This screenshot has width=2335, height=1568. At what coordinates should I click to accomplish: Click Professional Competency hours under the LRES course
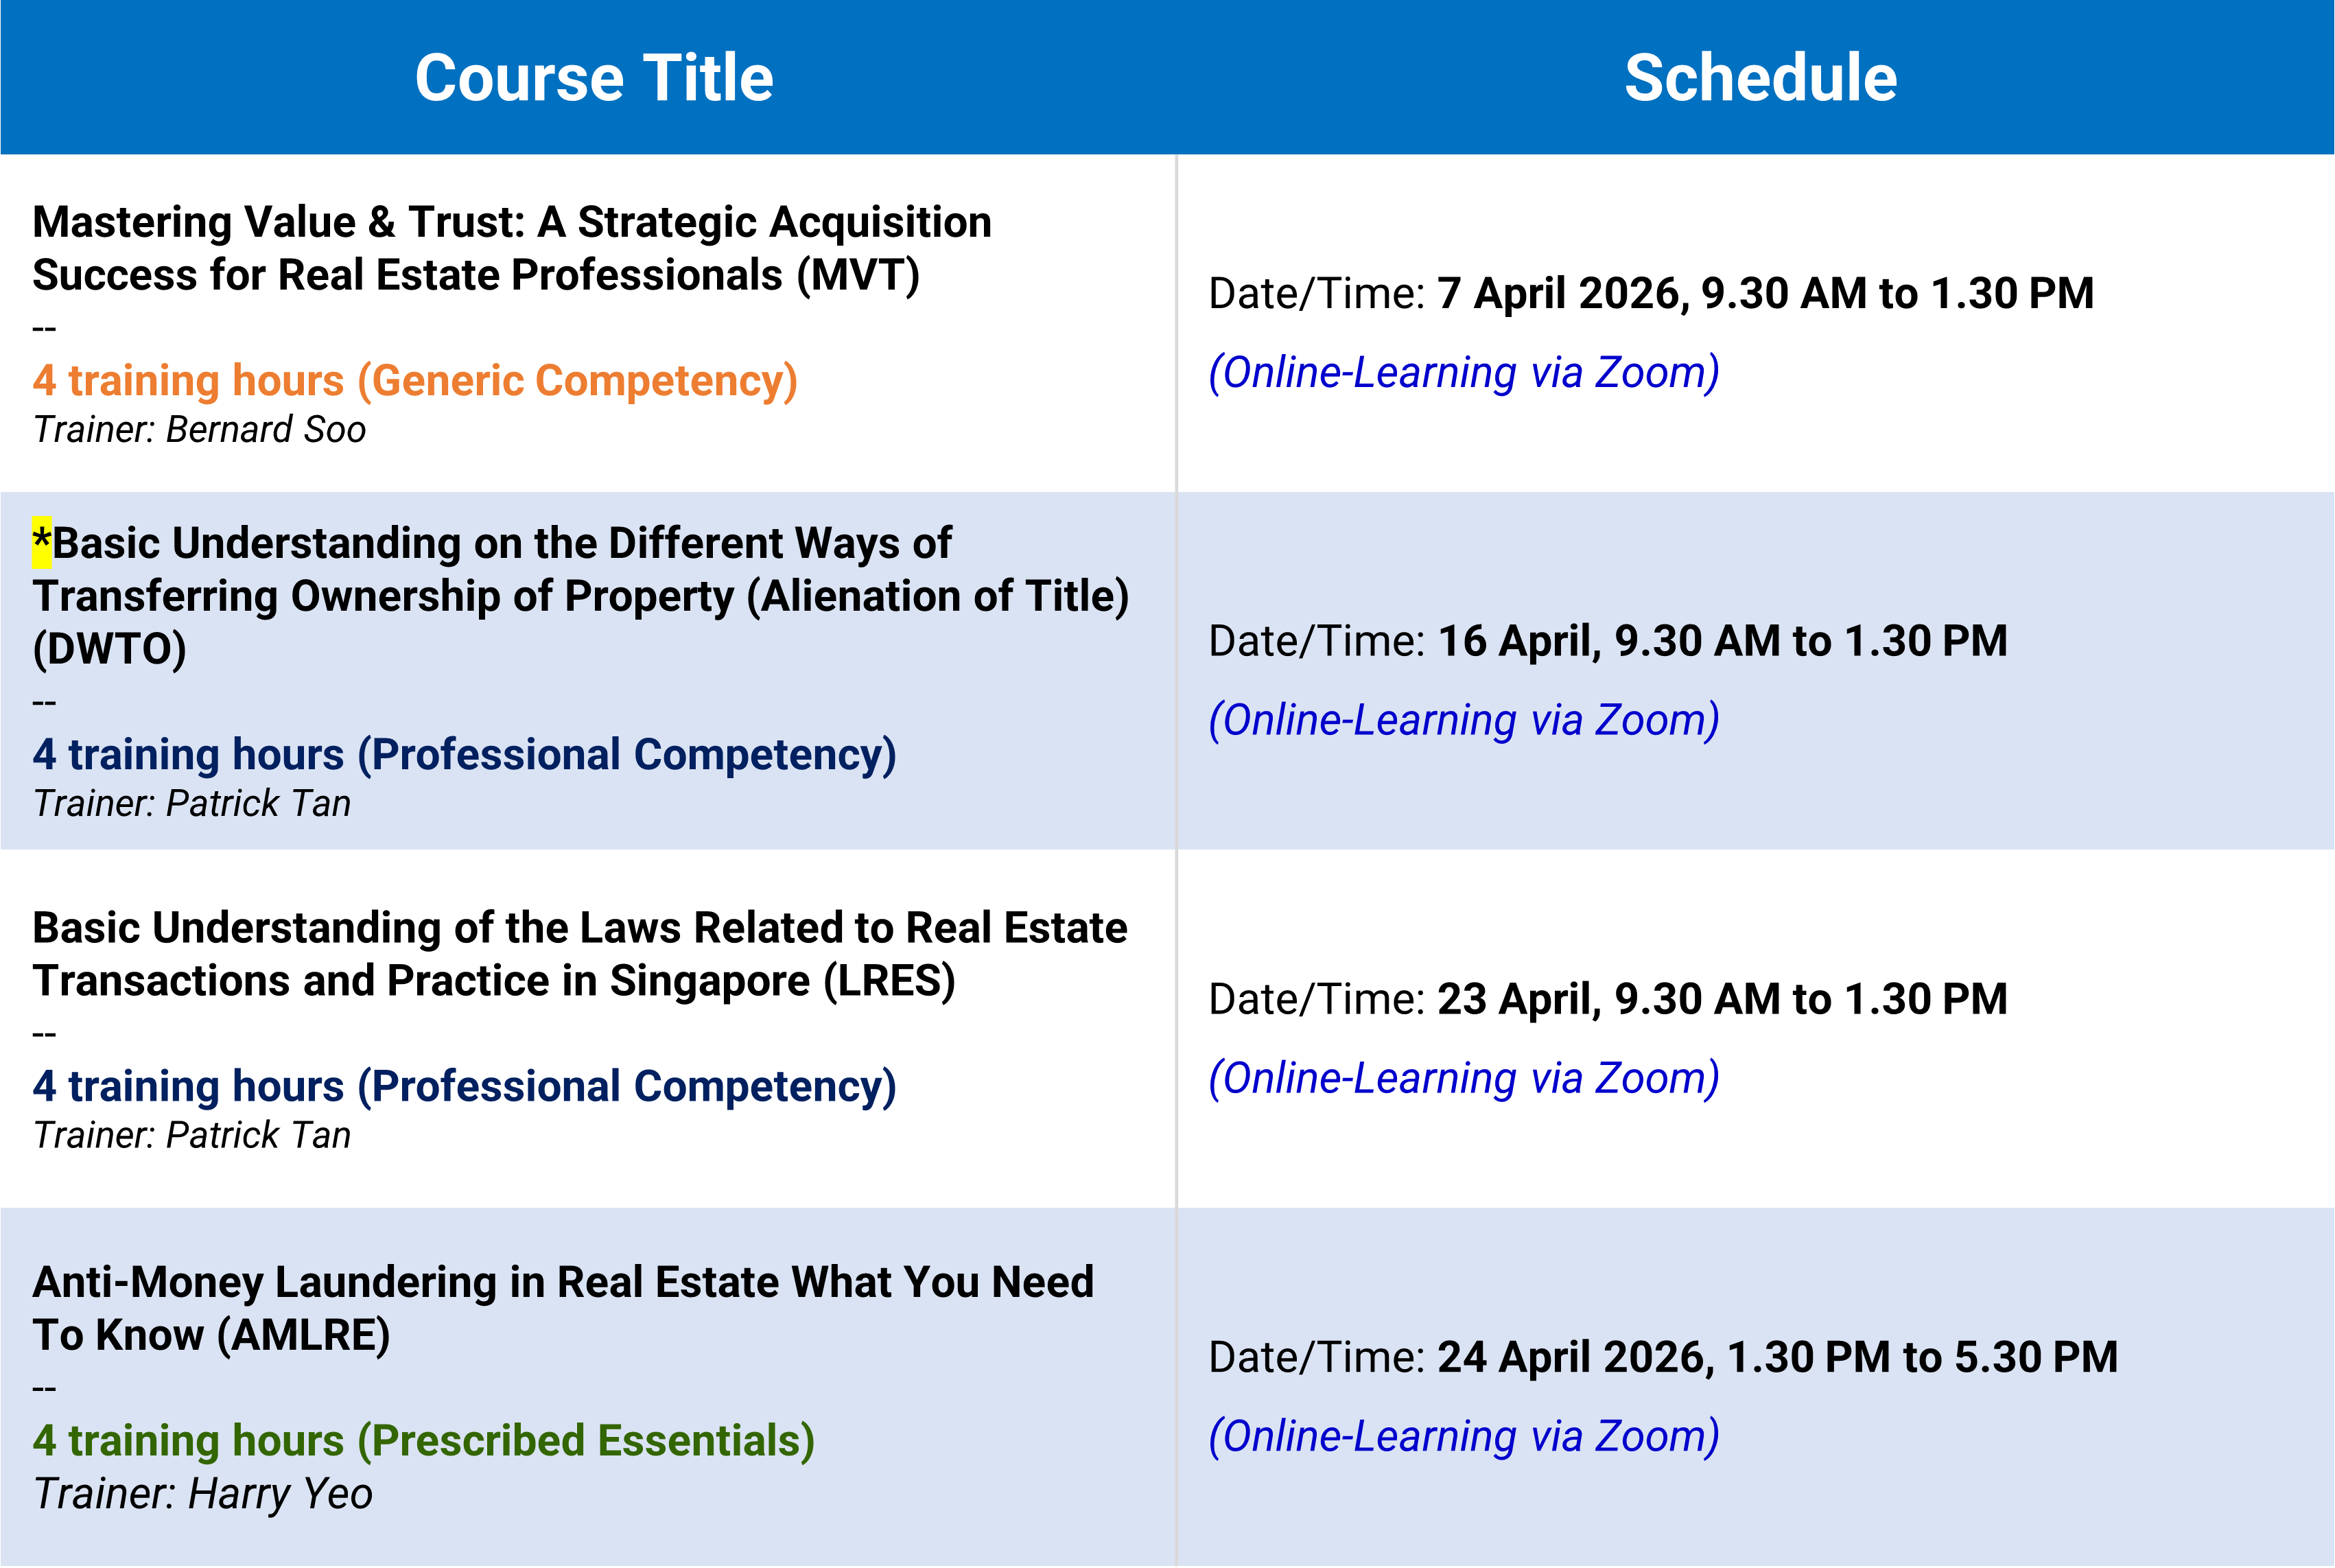tap(464, 1086)
